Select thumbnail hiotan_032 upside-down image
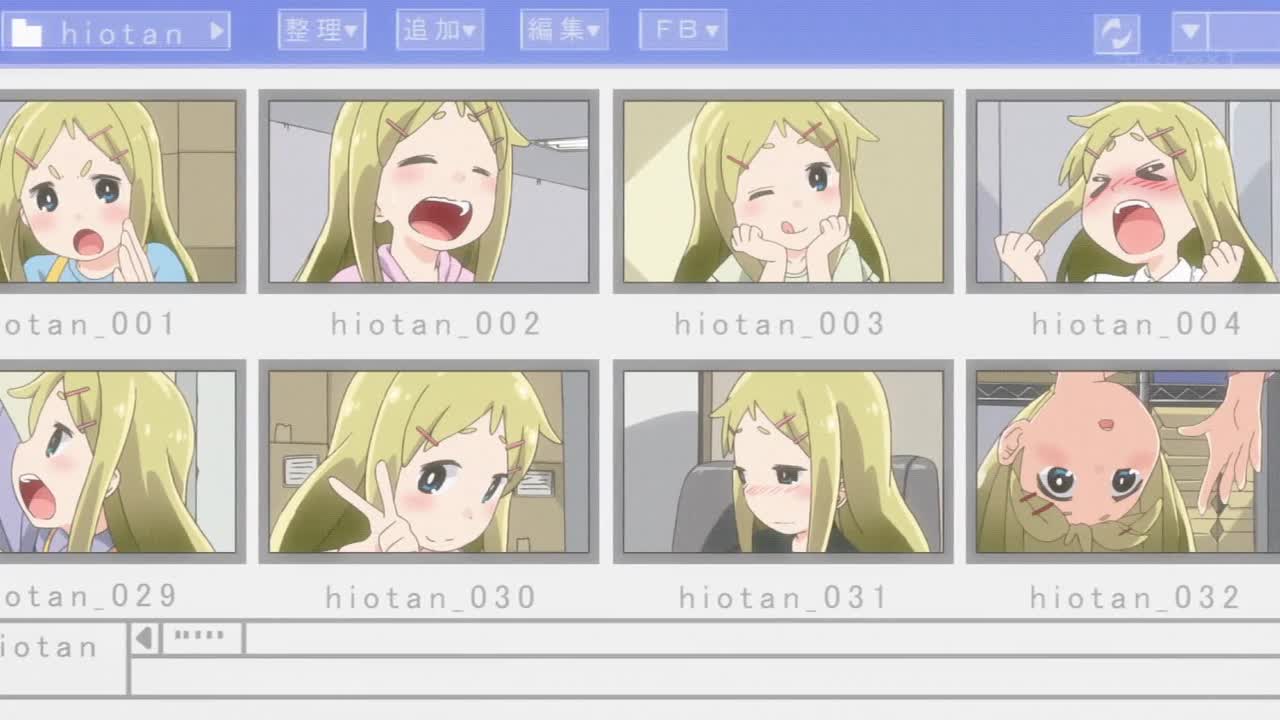 click(1123, 462)
